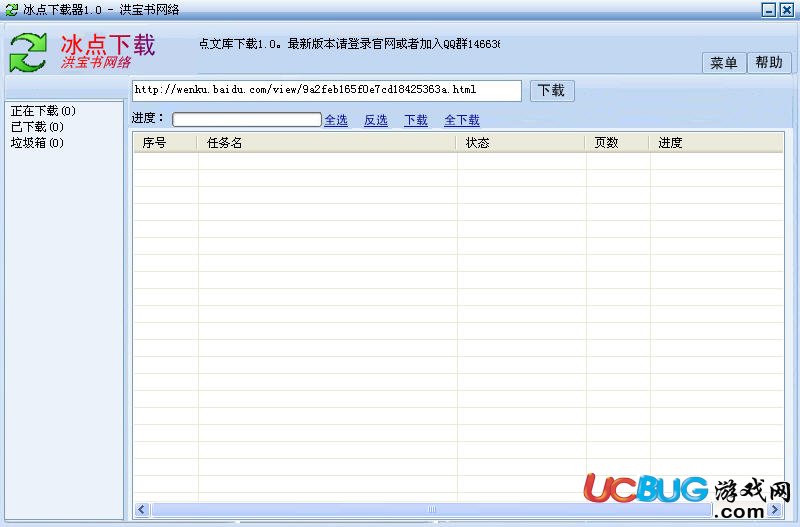Screen dimensions: 800x527
Task: Open the 帮助 help button
Action: point(769,63)
